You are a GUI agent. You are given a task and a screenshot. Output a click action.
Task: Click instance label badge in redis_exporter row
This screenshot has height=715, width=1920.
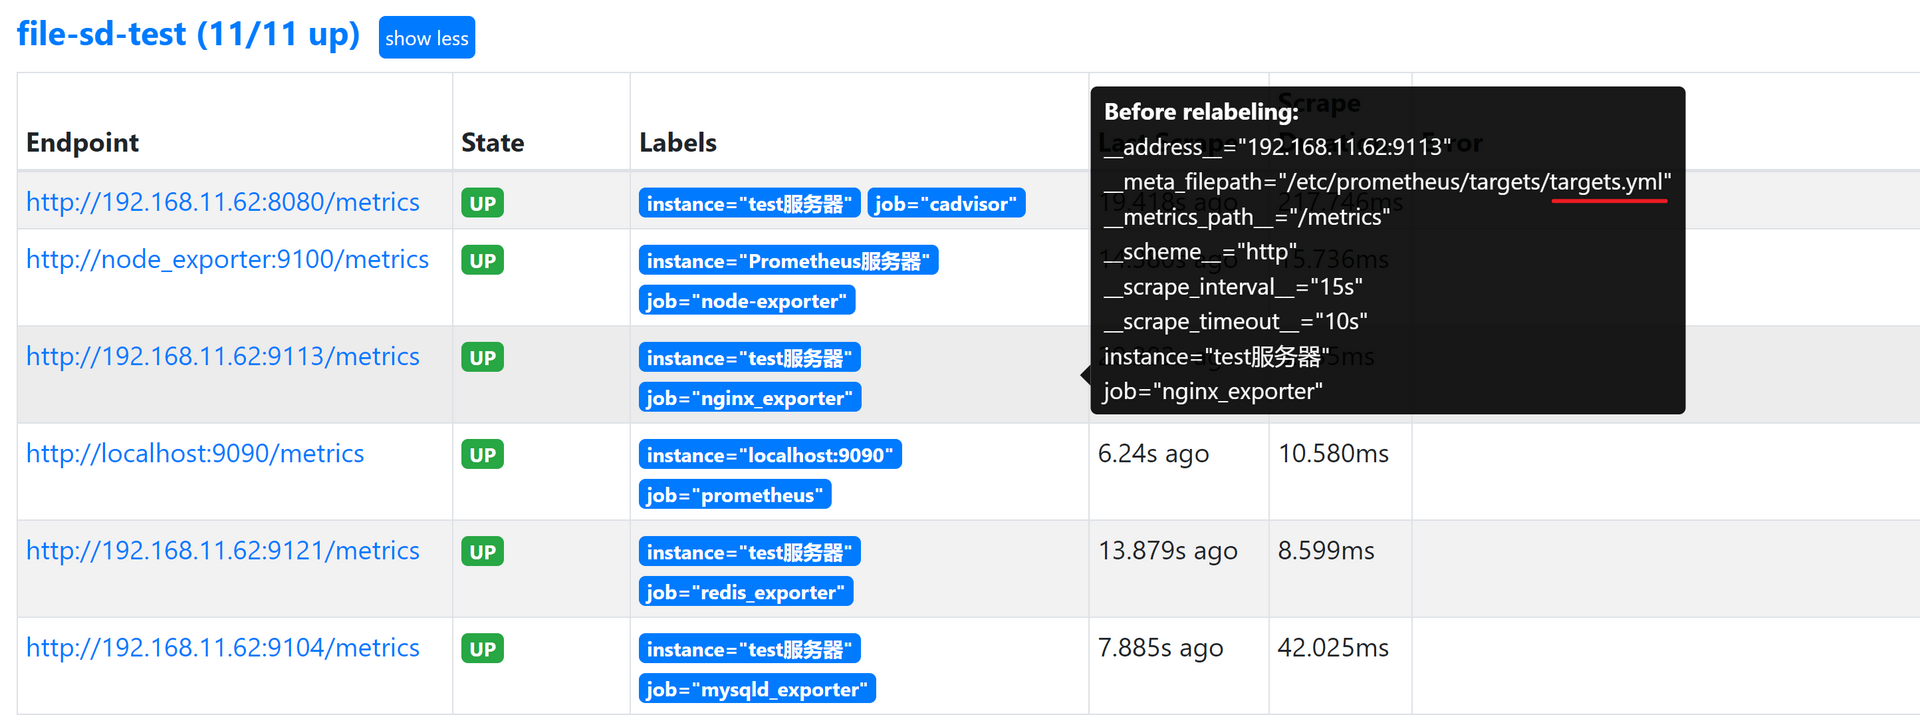click(750, 551)
